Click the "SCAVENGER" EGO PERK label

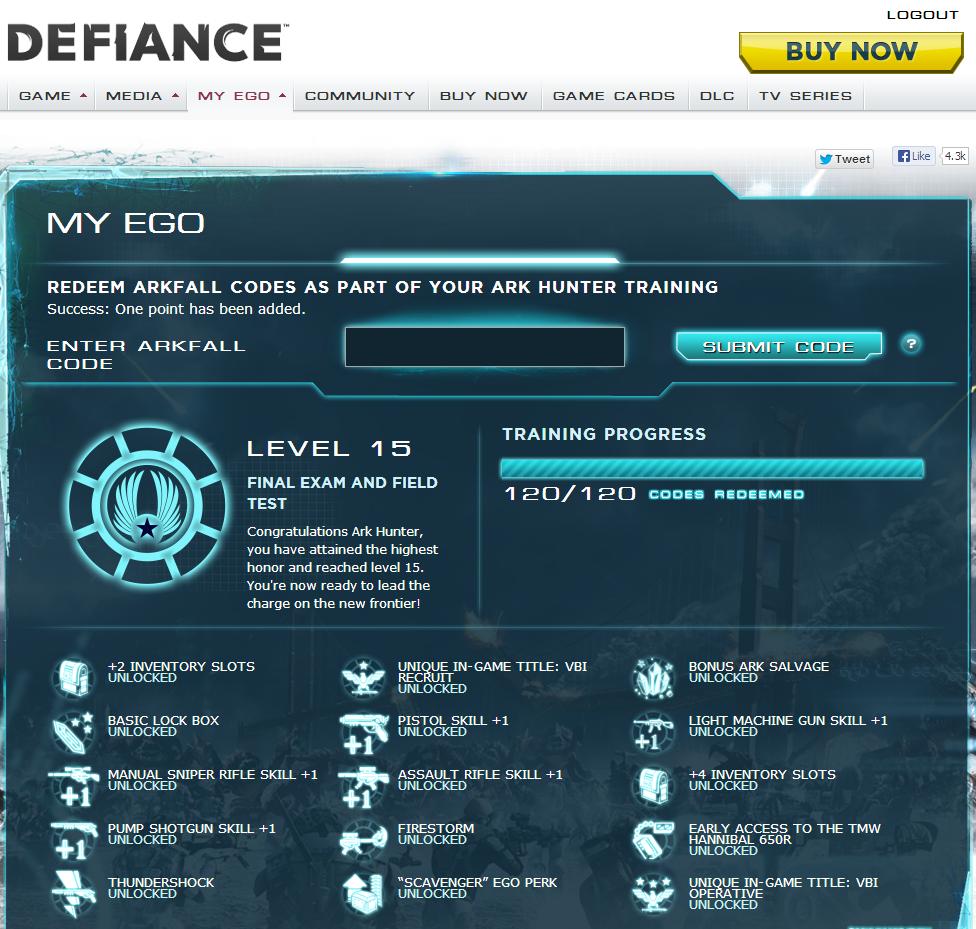click(477, 883)
